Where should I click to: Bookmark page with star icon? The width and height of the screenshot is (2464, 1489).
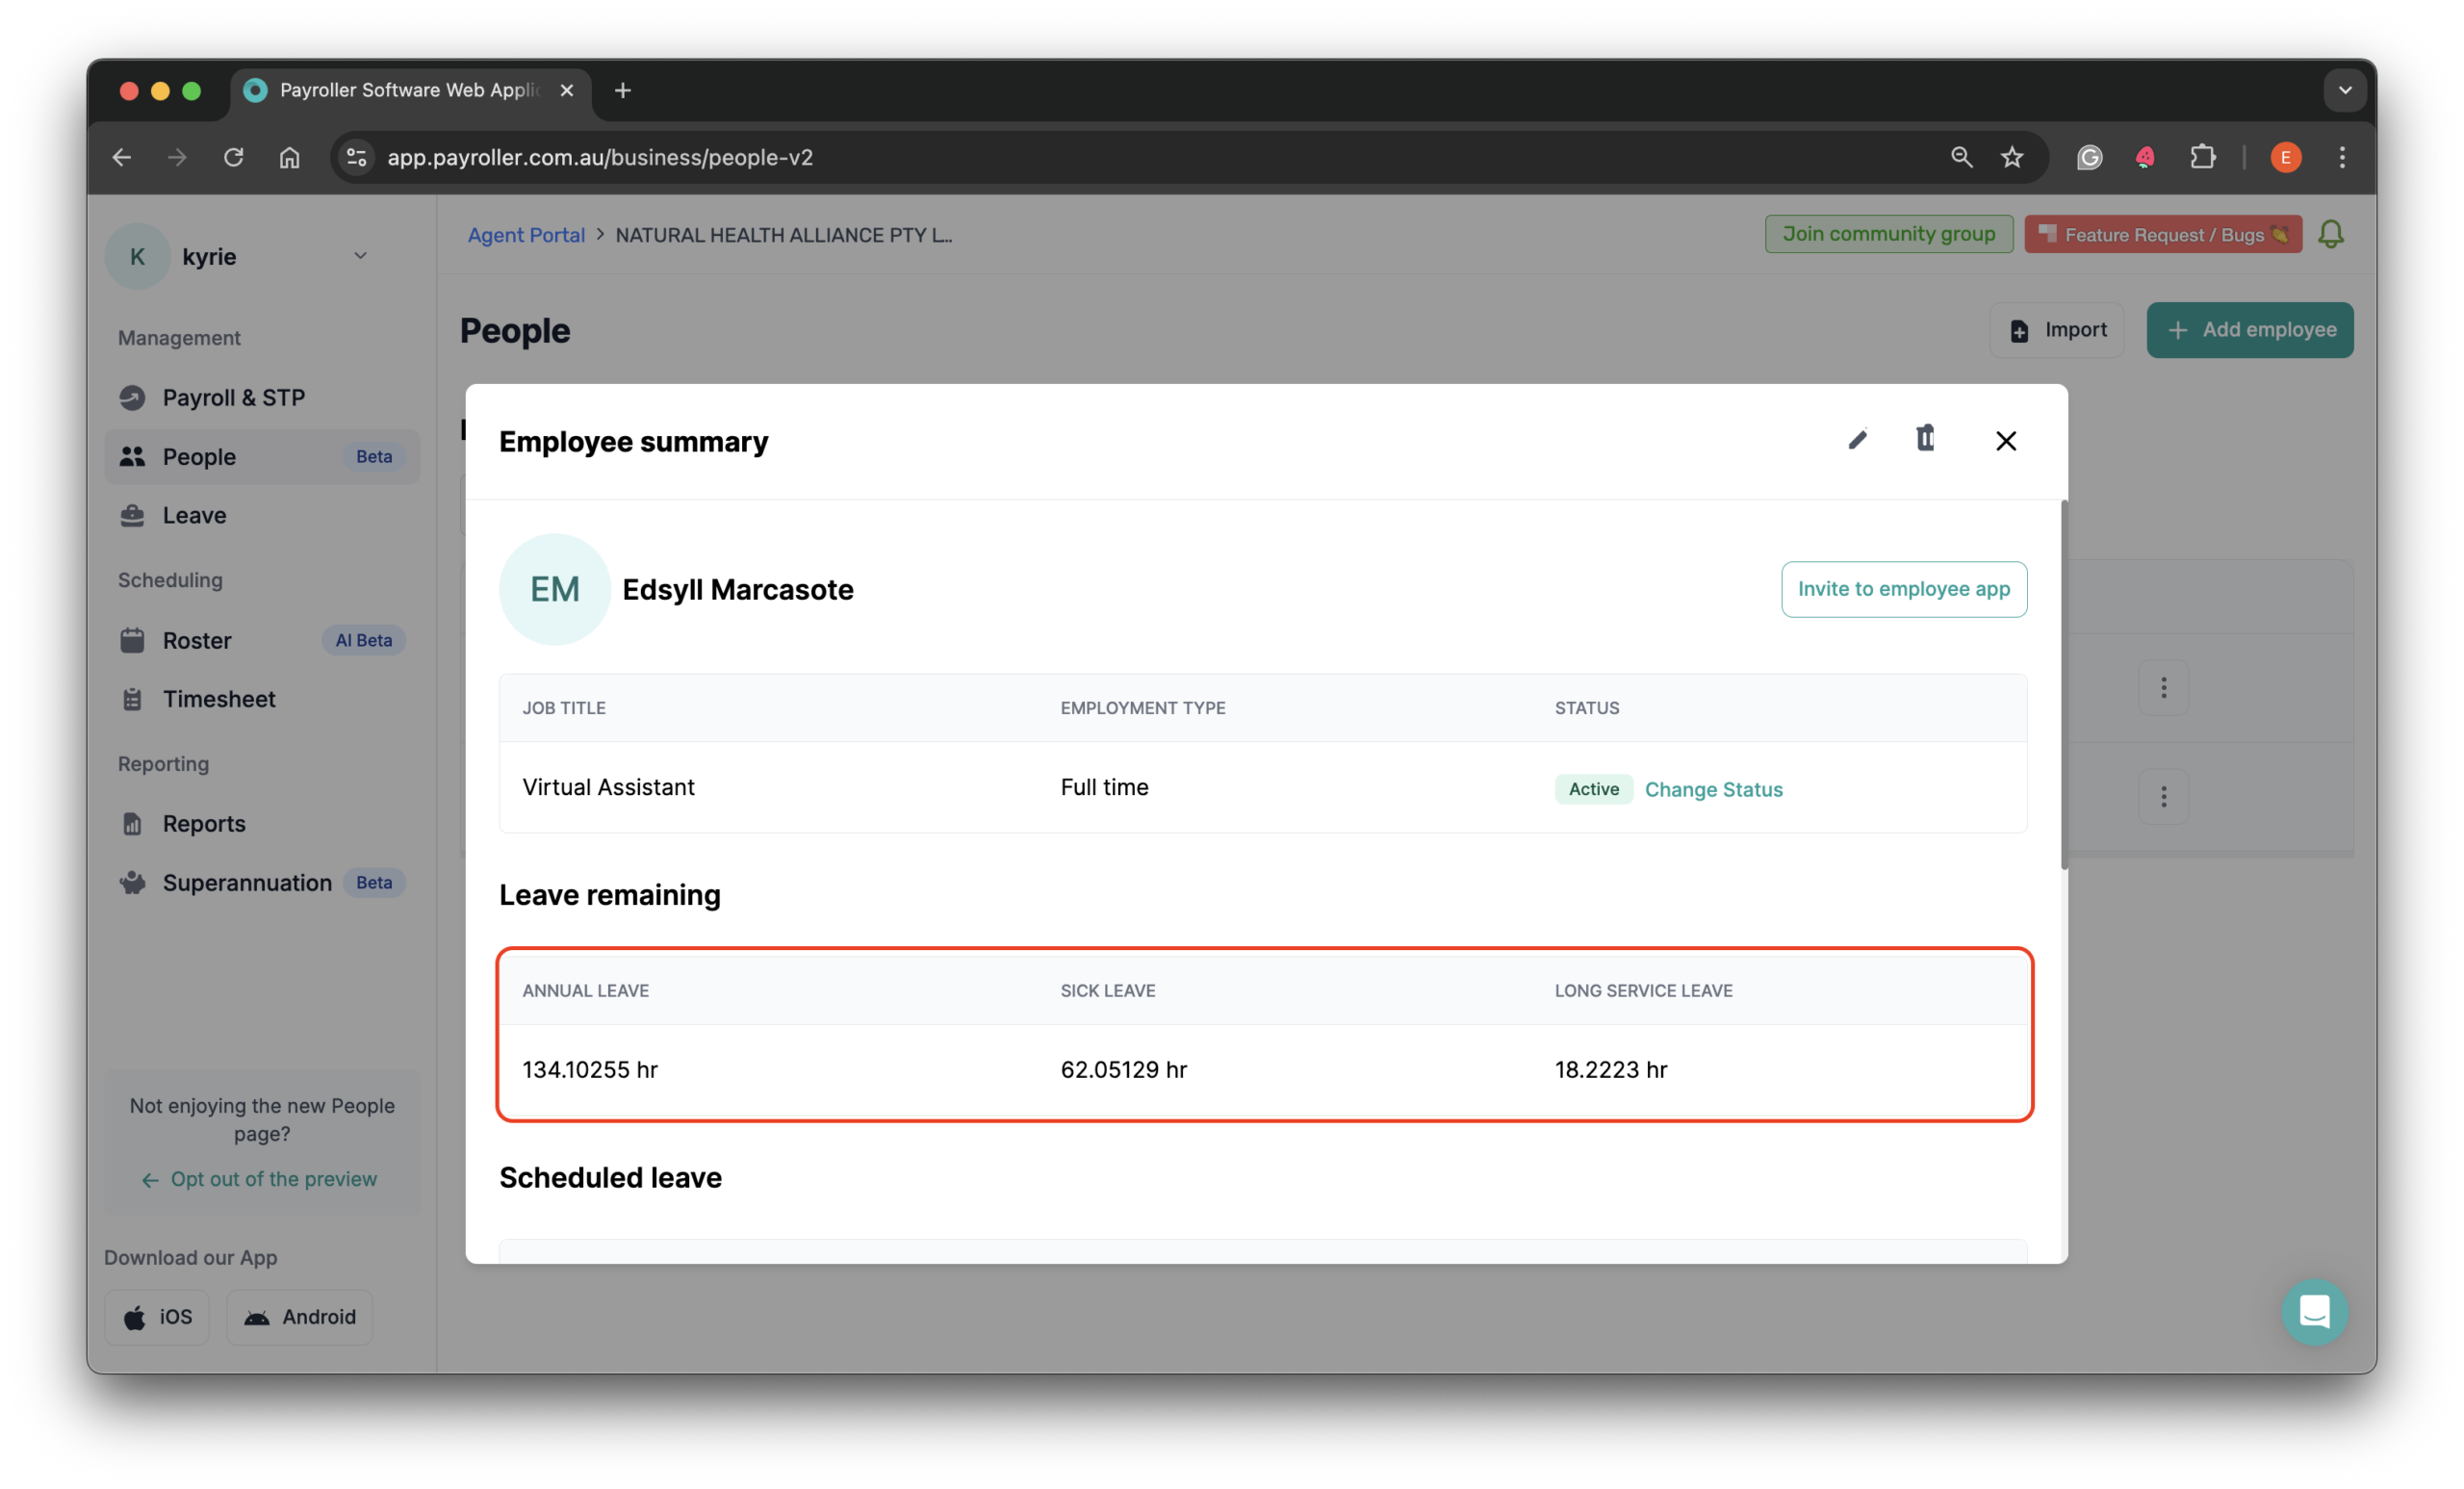pyautogui.click(x=2012, y=157)
